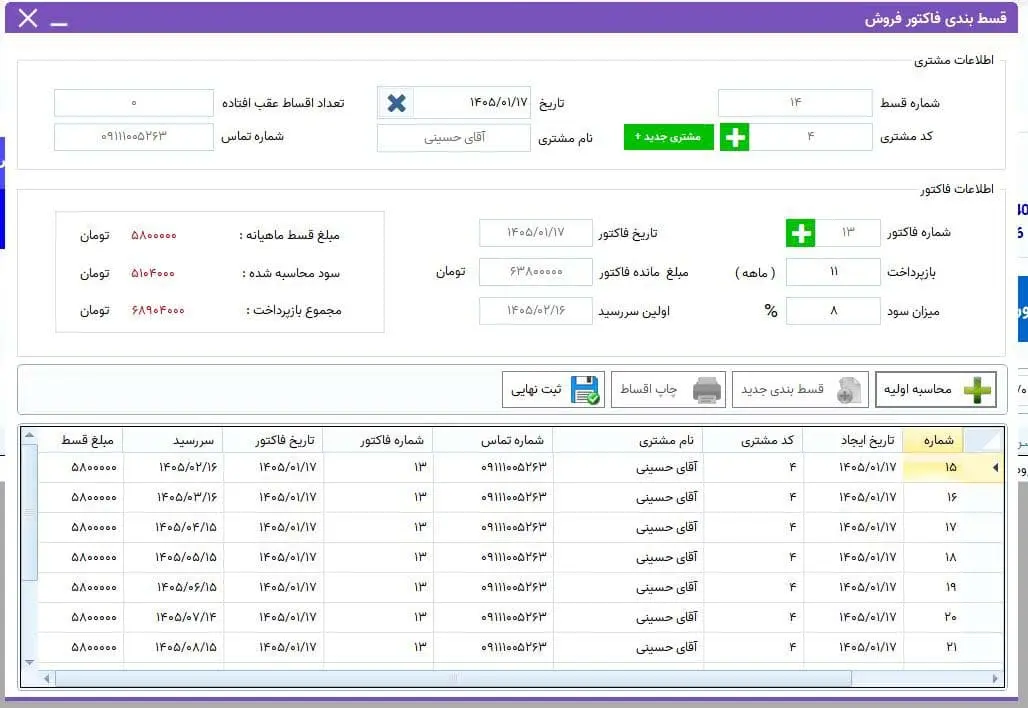Click the تعداد اقساط عقب افتاده field
1028x708 pixels.
tap(134, 102)
